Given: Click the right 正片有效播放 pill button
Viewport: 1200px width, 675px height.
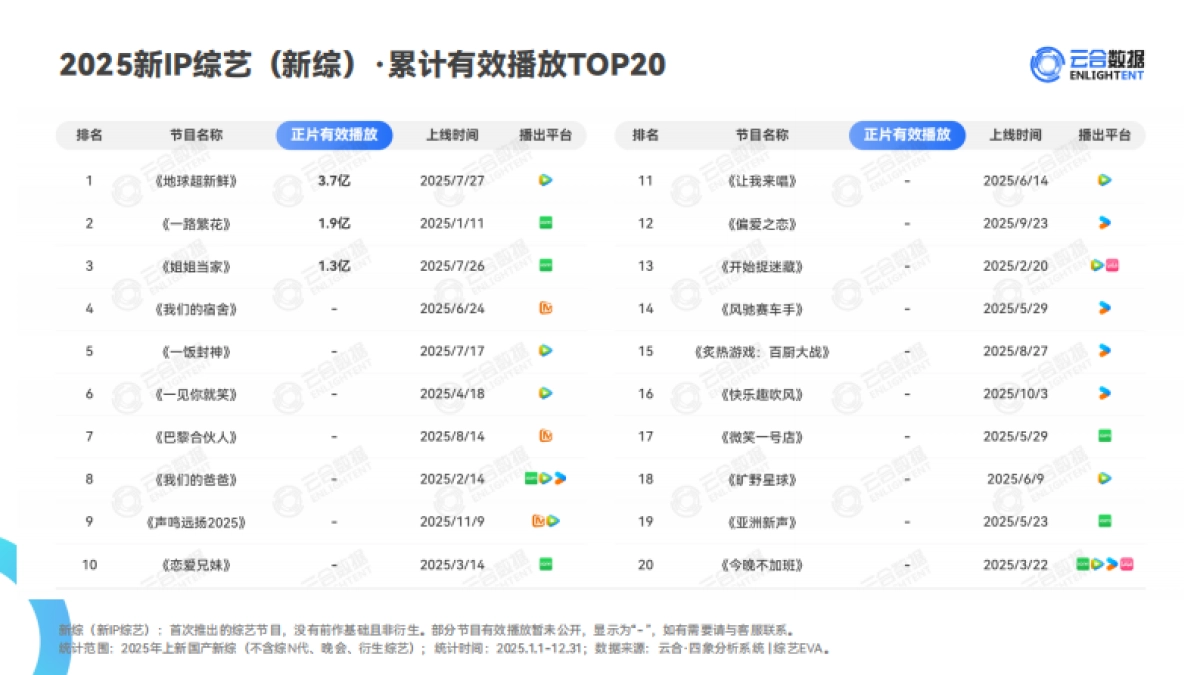Looking at the screenshot, I should (906, 135).
